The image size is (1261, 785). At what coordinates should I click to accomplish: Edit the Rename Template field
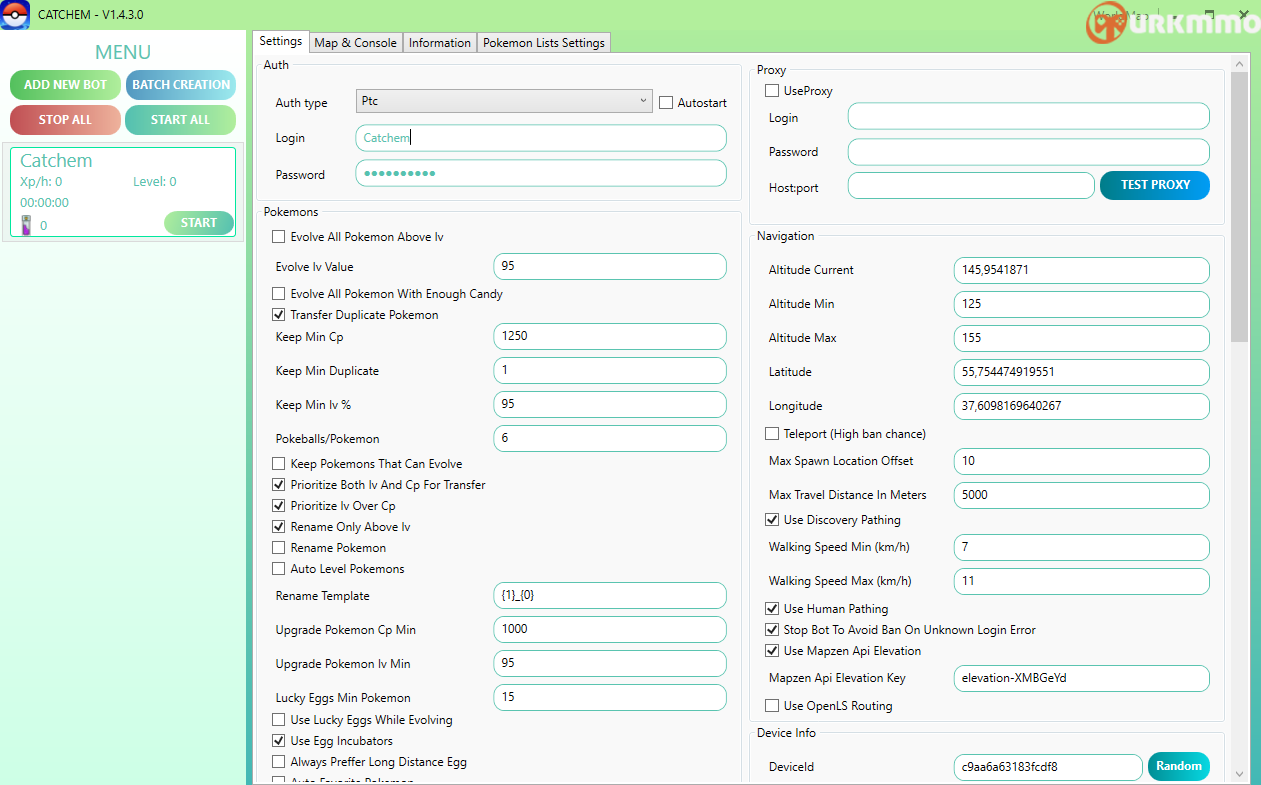[x=610, y=595]
